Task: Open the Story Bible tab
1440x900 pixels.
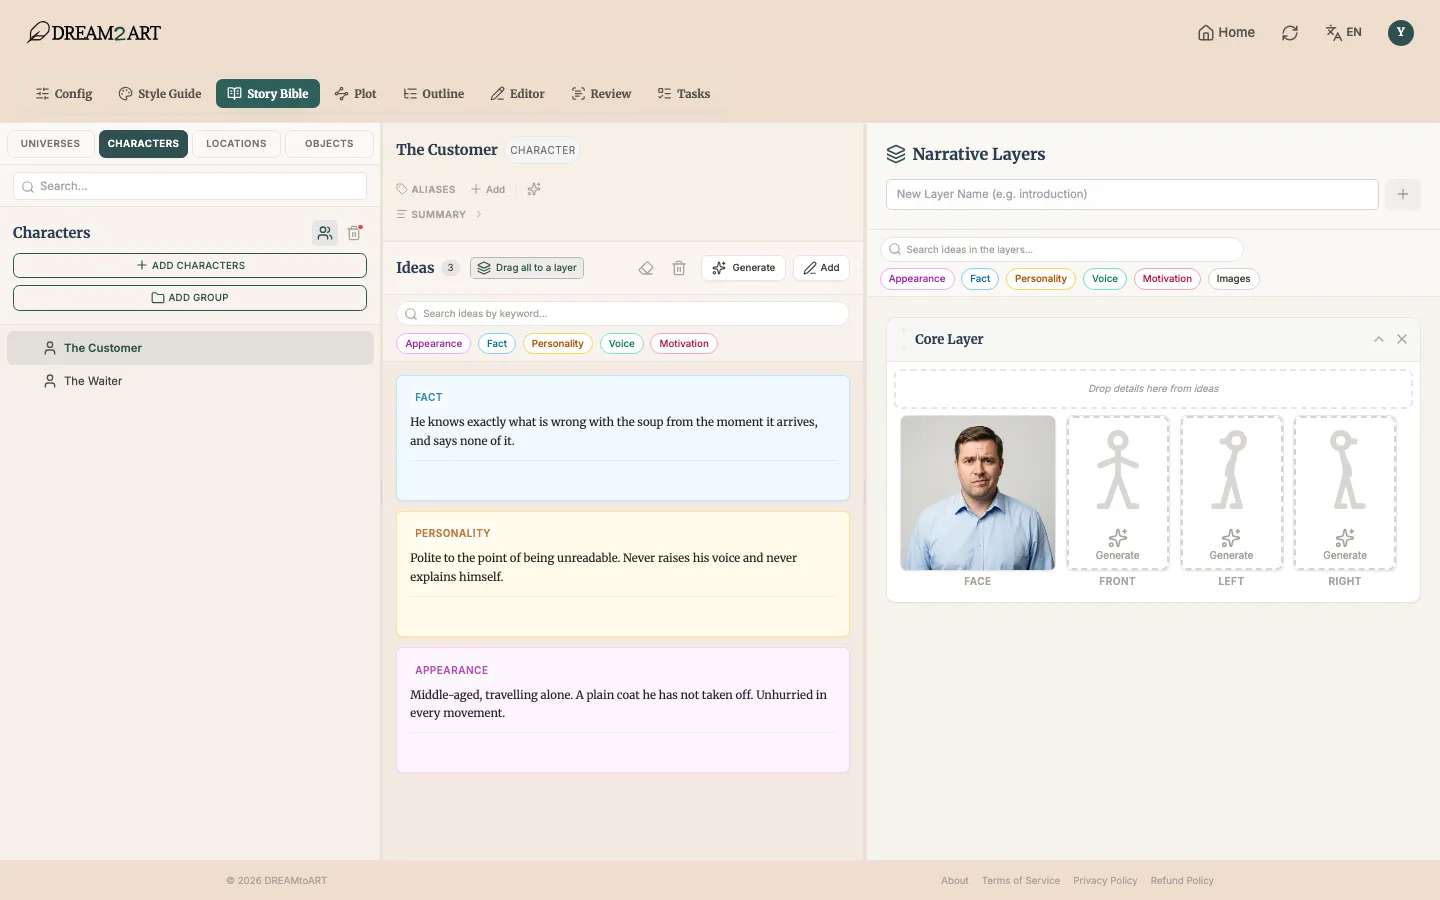Action: point(268,94)
